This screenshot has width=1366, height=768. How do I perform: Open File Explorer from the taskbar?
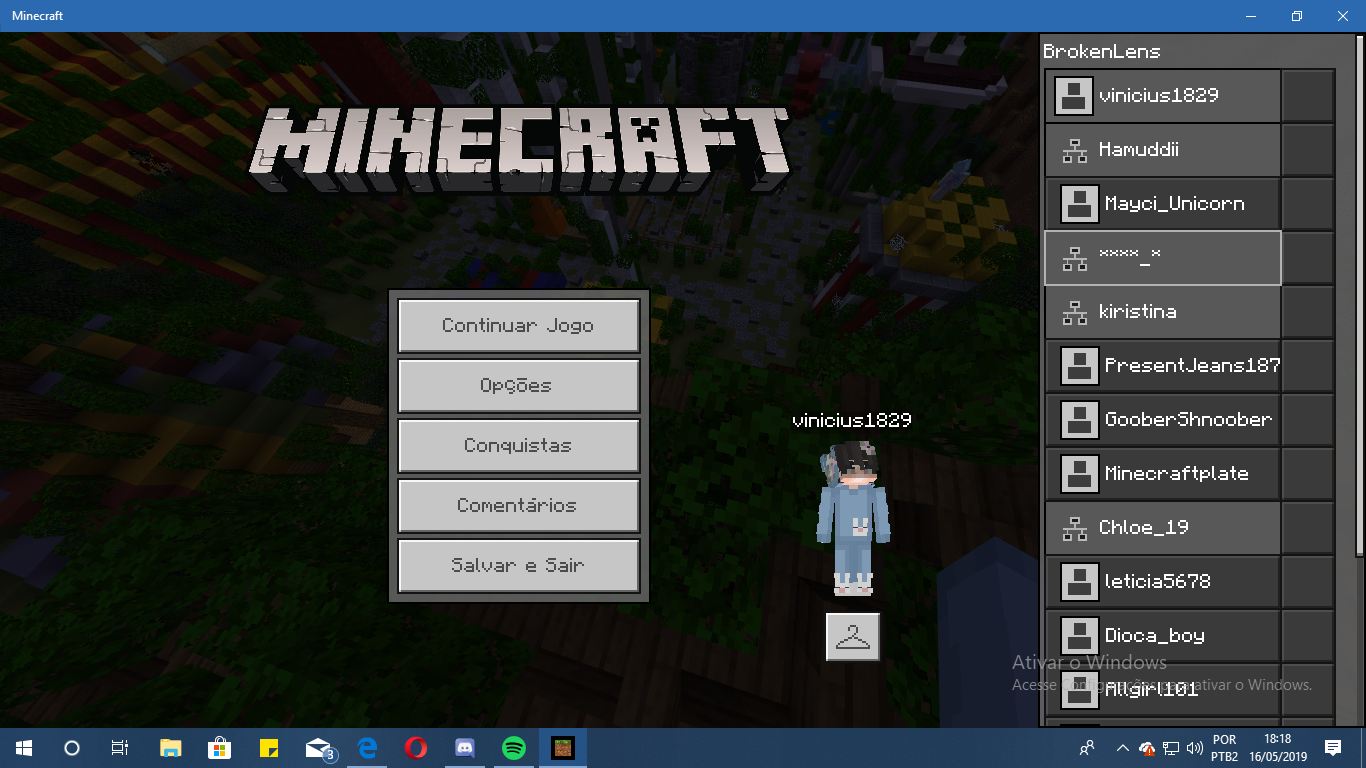171,748
